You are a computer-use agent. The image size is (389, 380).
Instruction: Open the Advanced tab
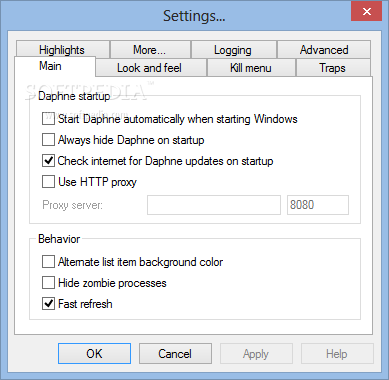click(x=324, y=50)
